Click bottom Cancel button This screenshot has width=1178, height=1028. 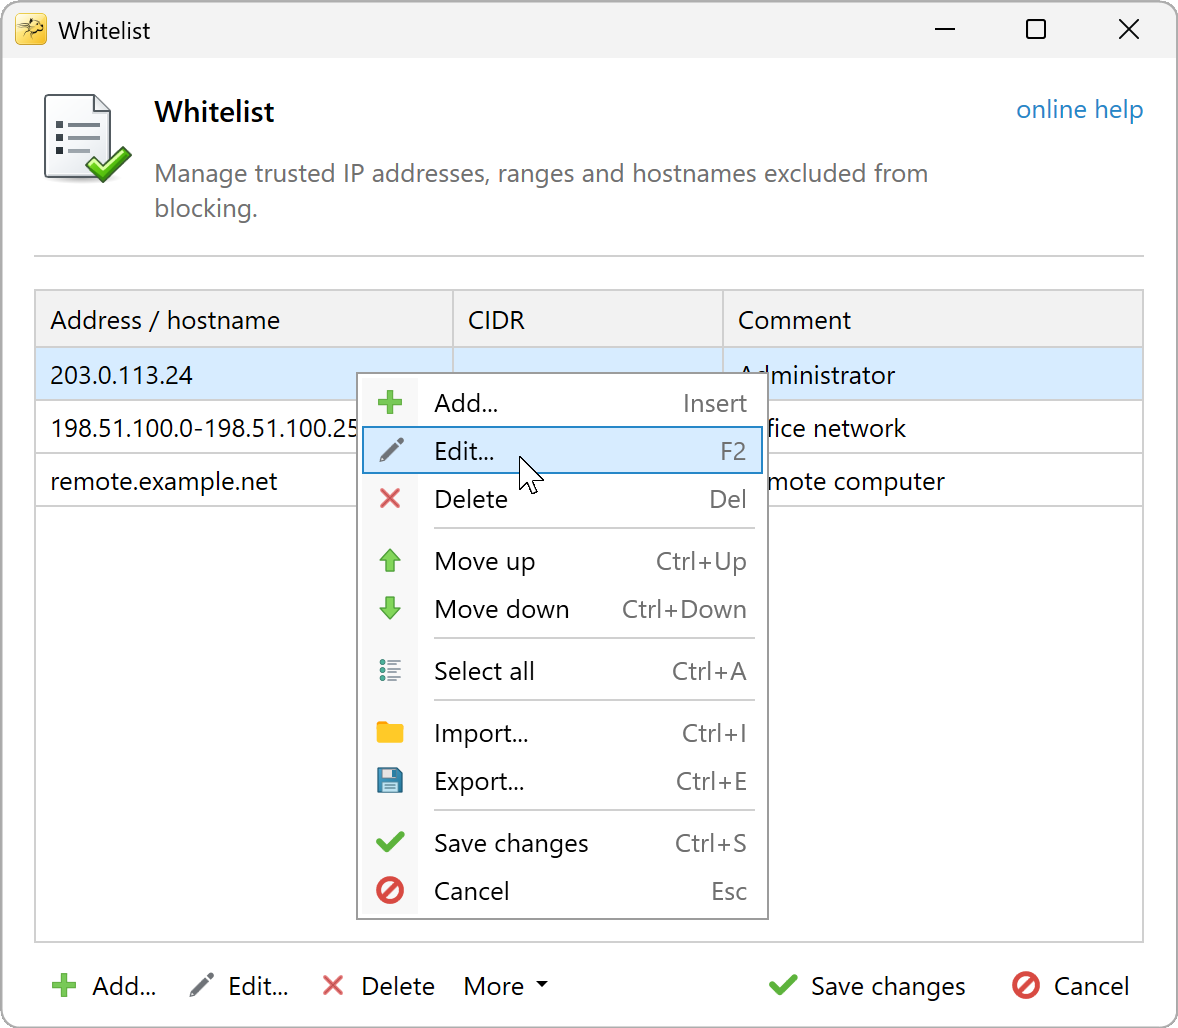point(1071,985)
